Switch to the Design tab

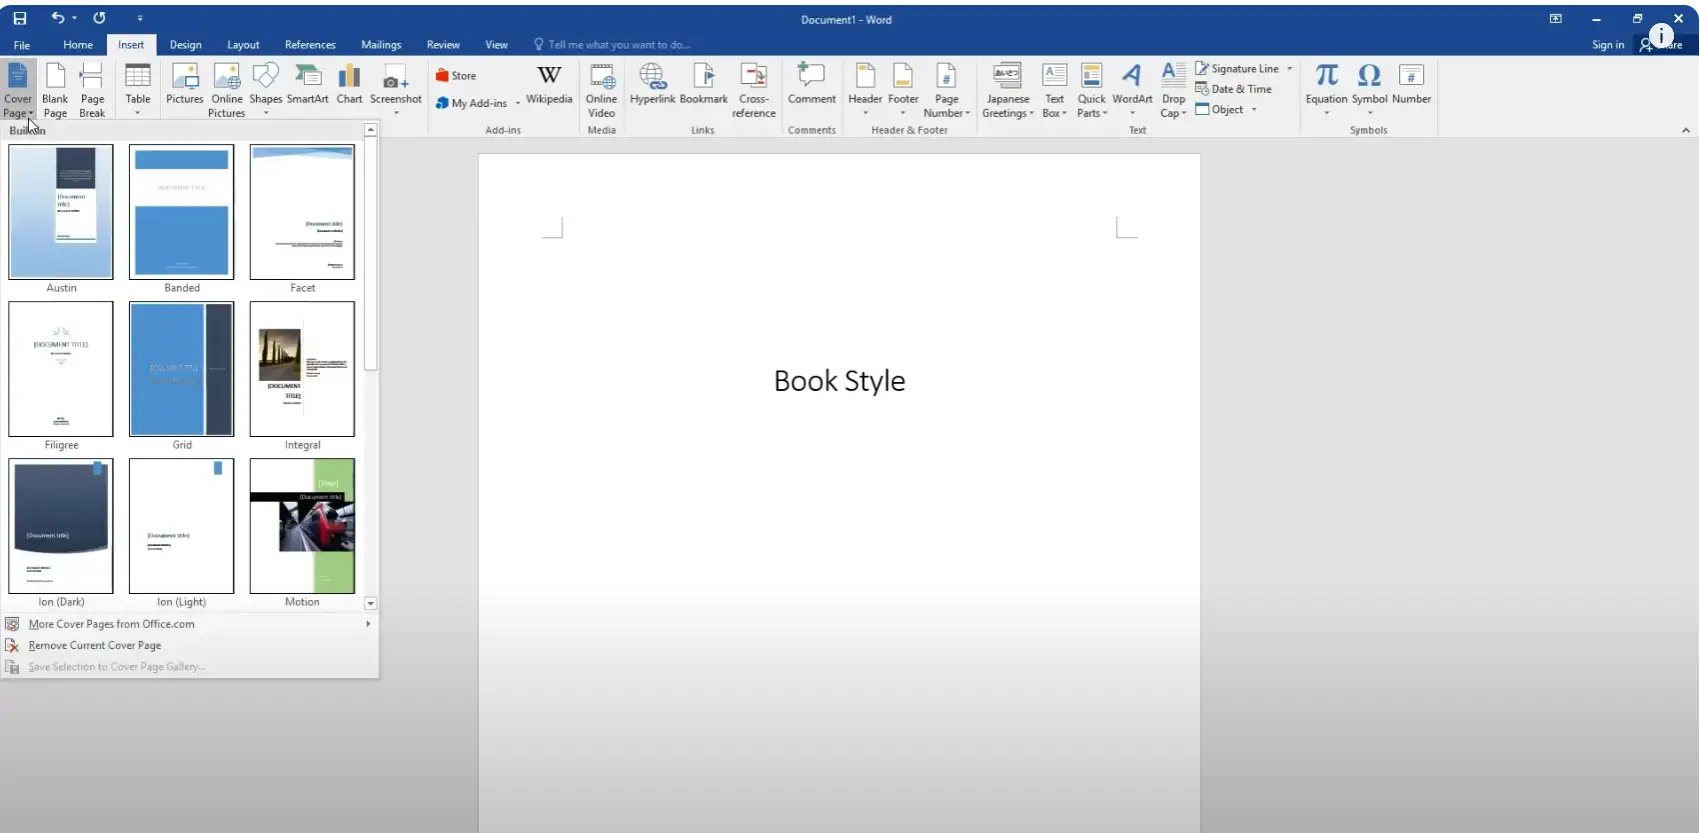tap(185, 45)
